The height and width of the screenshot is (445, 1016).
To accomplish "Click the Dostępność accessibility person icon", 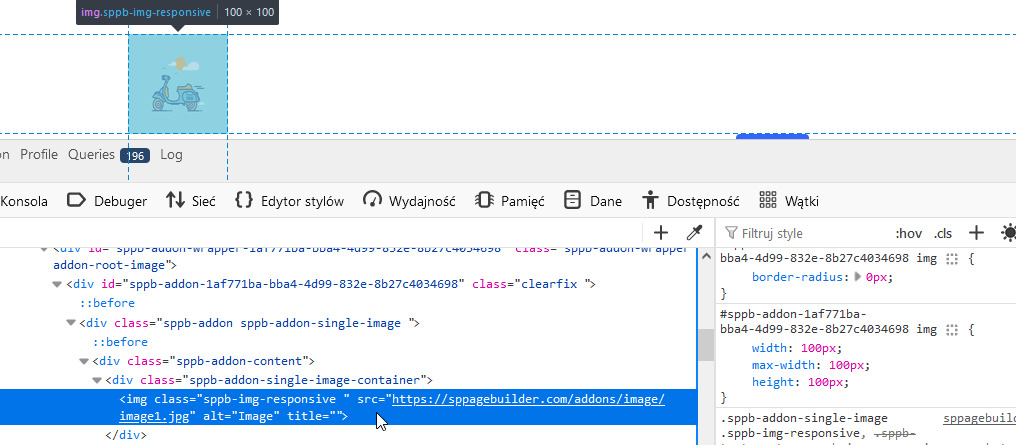I will click(652, 200).
